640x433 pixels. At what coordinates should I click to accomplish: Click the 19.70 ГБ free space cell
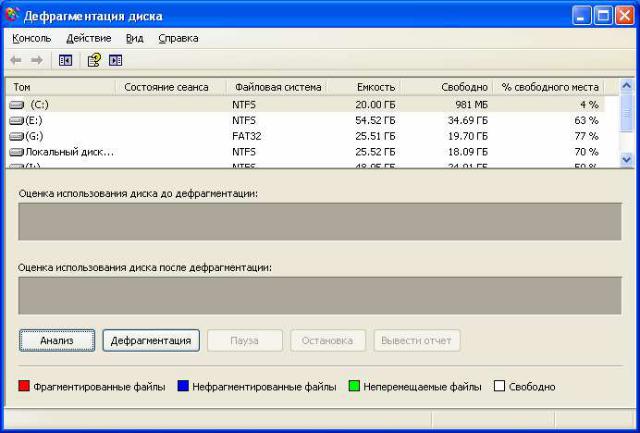pos(467,136)
